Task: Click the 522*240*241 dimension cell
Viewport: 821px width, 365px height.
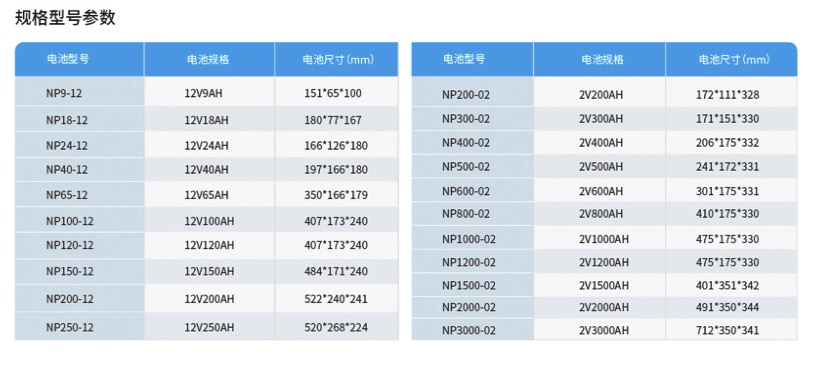Action: (x=336, y=299)
